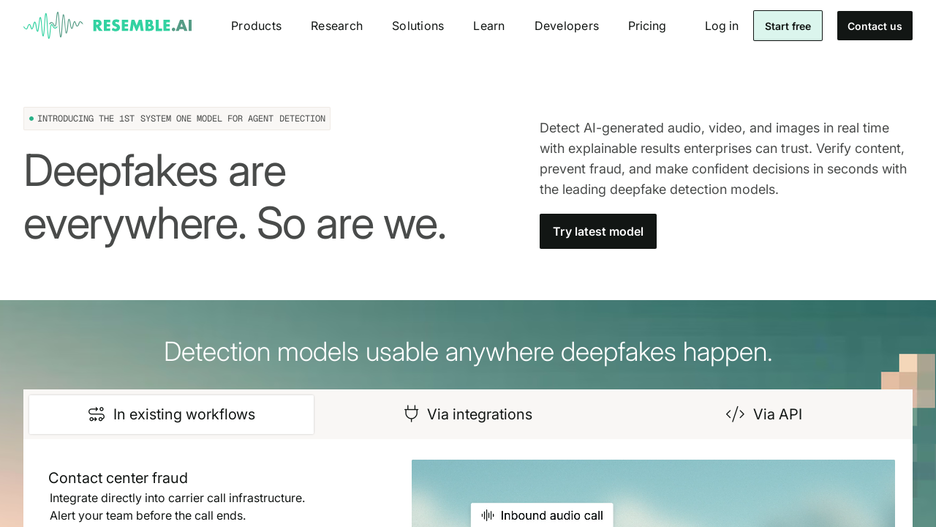Open the Learn menu in the header
This screenshot has width=936, height=527.
[489, 26]
